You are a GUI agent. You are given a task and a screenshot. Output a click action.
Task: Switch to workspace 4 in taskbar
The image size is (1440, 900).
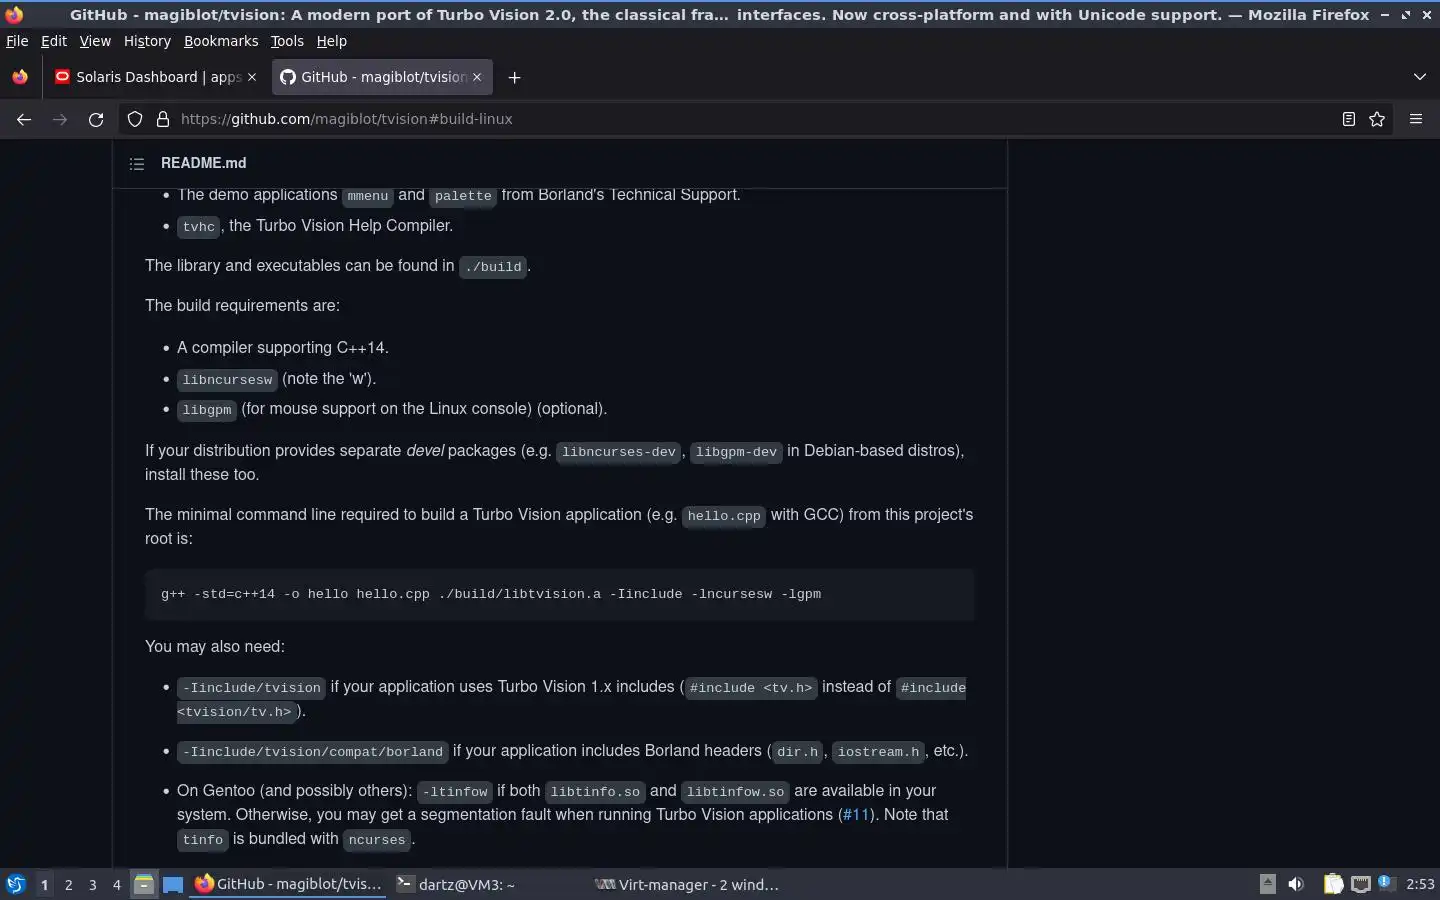(116, 884)
